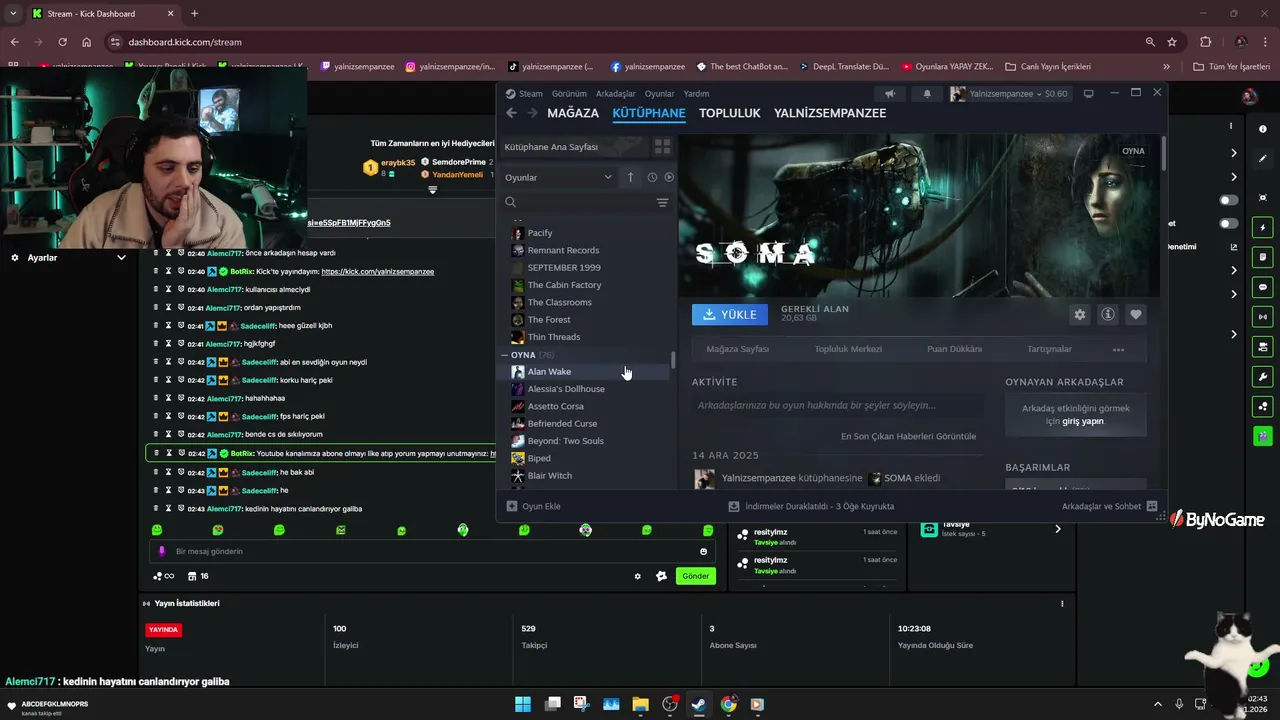The image size is (1280, 720).
Task: Toggle first switch in Kick right panel
Action: [1228, 200]
